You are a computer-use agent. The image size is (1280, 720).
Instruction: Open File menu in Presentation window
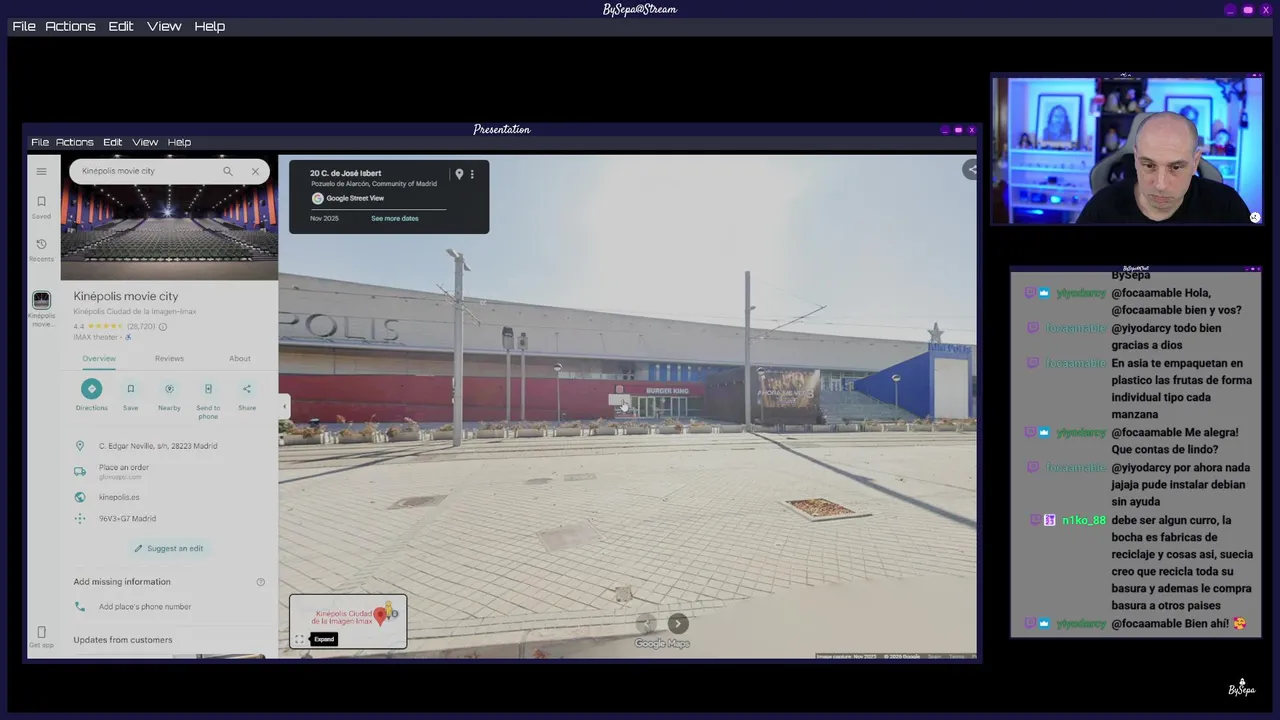pyautogui.click(x=40, y=142)
